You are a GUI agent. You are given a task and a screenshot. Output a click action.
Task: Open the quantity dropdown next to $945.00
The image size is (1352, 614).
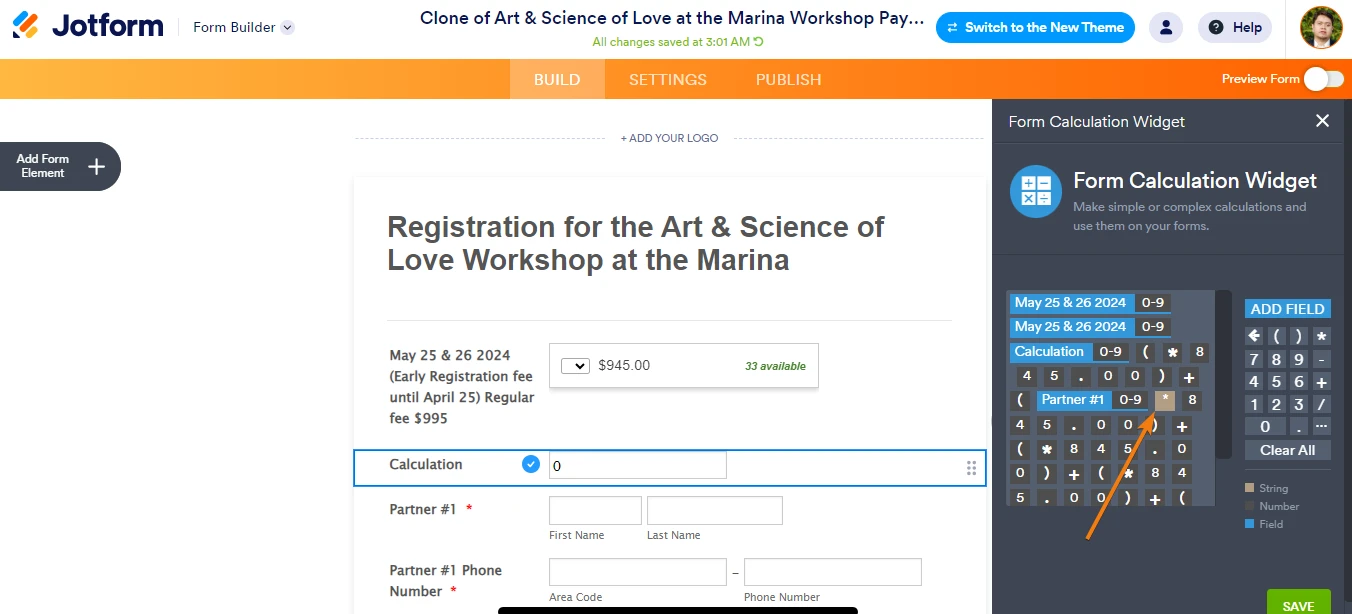coord(575,366)
